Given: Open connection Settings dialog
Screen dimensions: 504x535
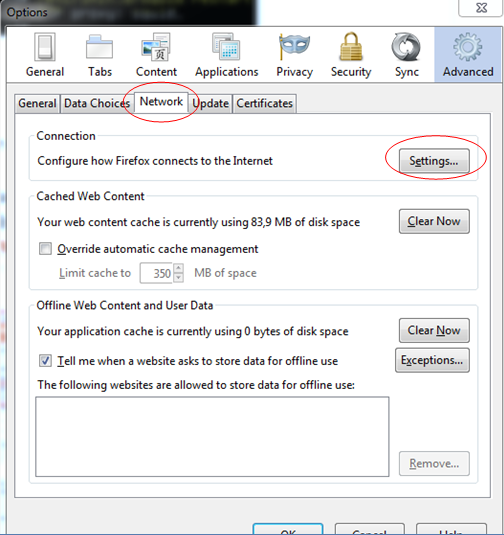Looking at the screenshot, I should (434, 160).
